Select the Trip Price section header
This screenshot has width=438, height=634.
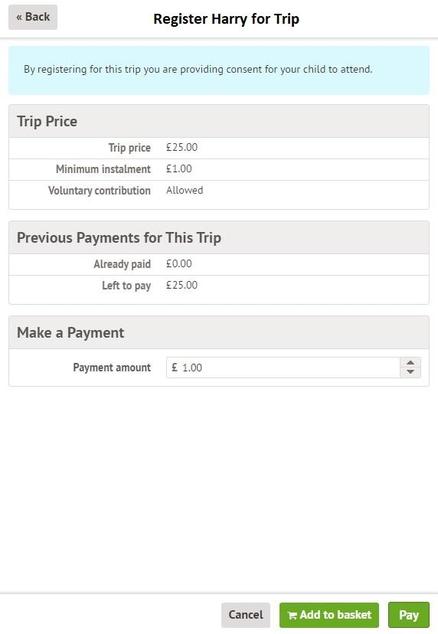[219, 121]
